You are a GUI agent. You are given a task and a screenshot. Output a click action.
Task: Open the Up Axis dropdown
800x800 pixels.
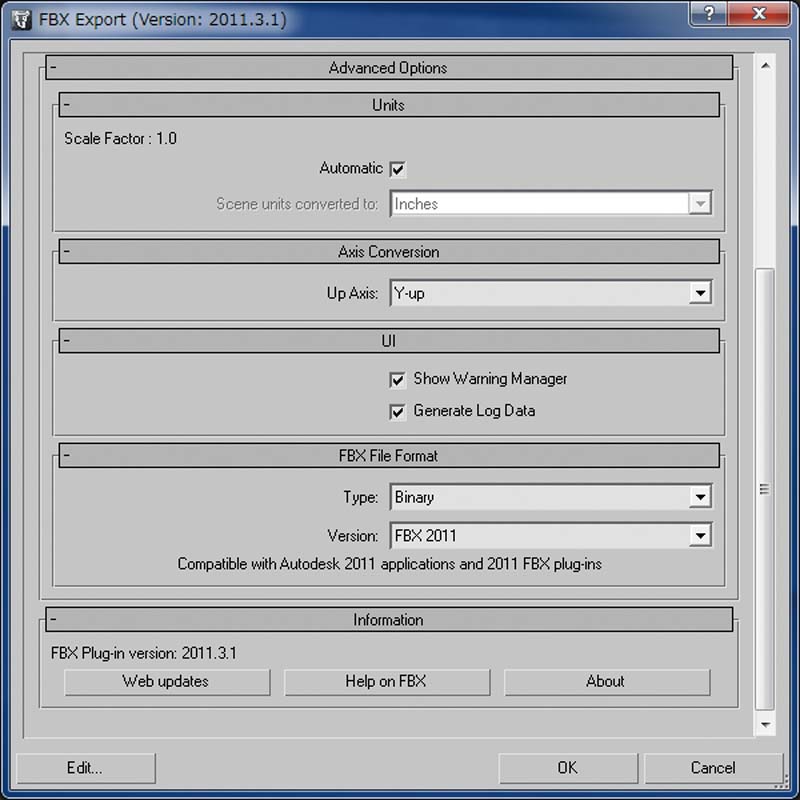(x=551, y=293)
